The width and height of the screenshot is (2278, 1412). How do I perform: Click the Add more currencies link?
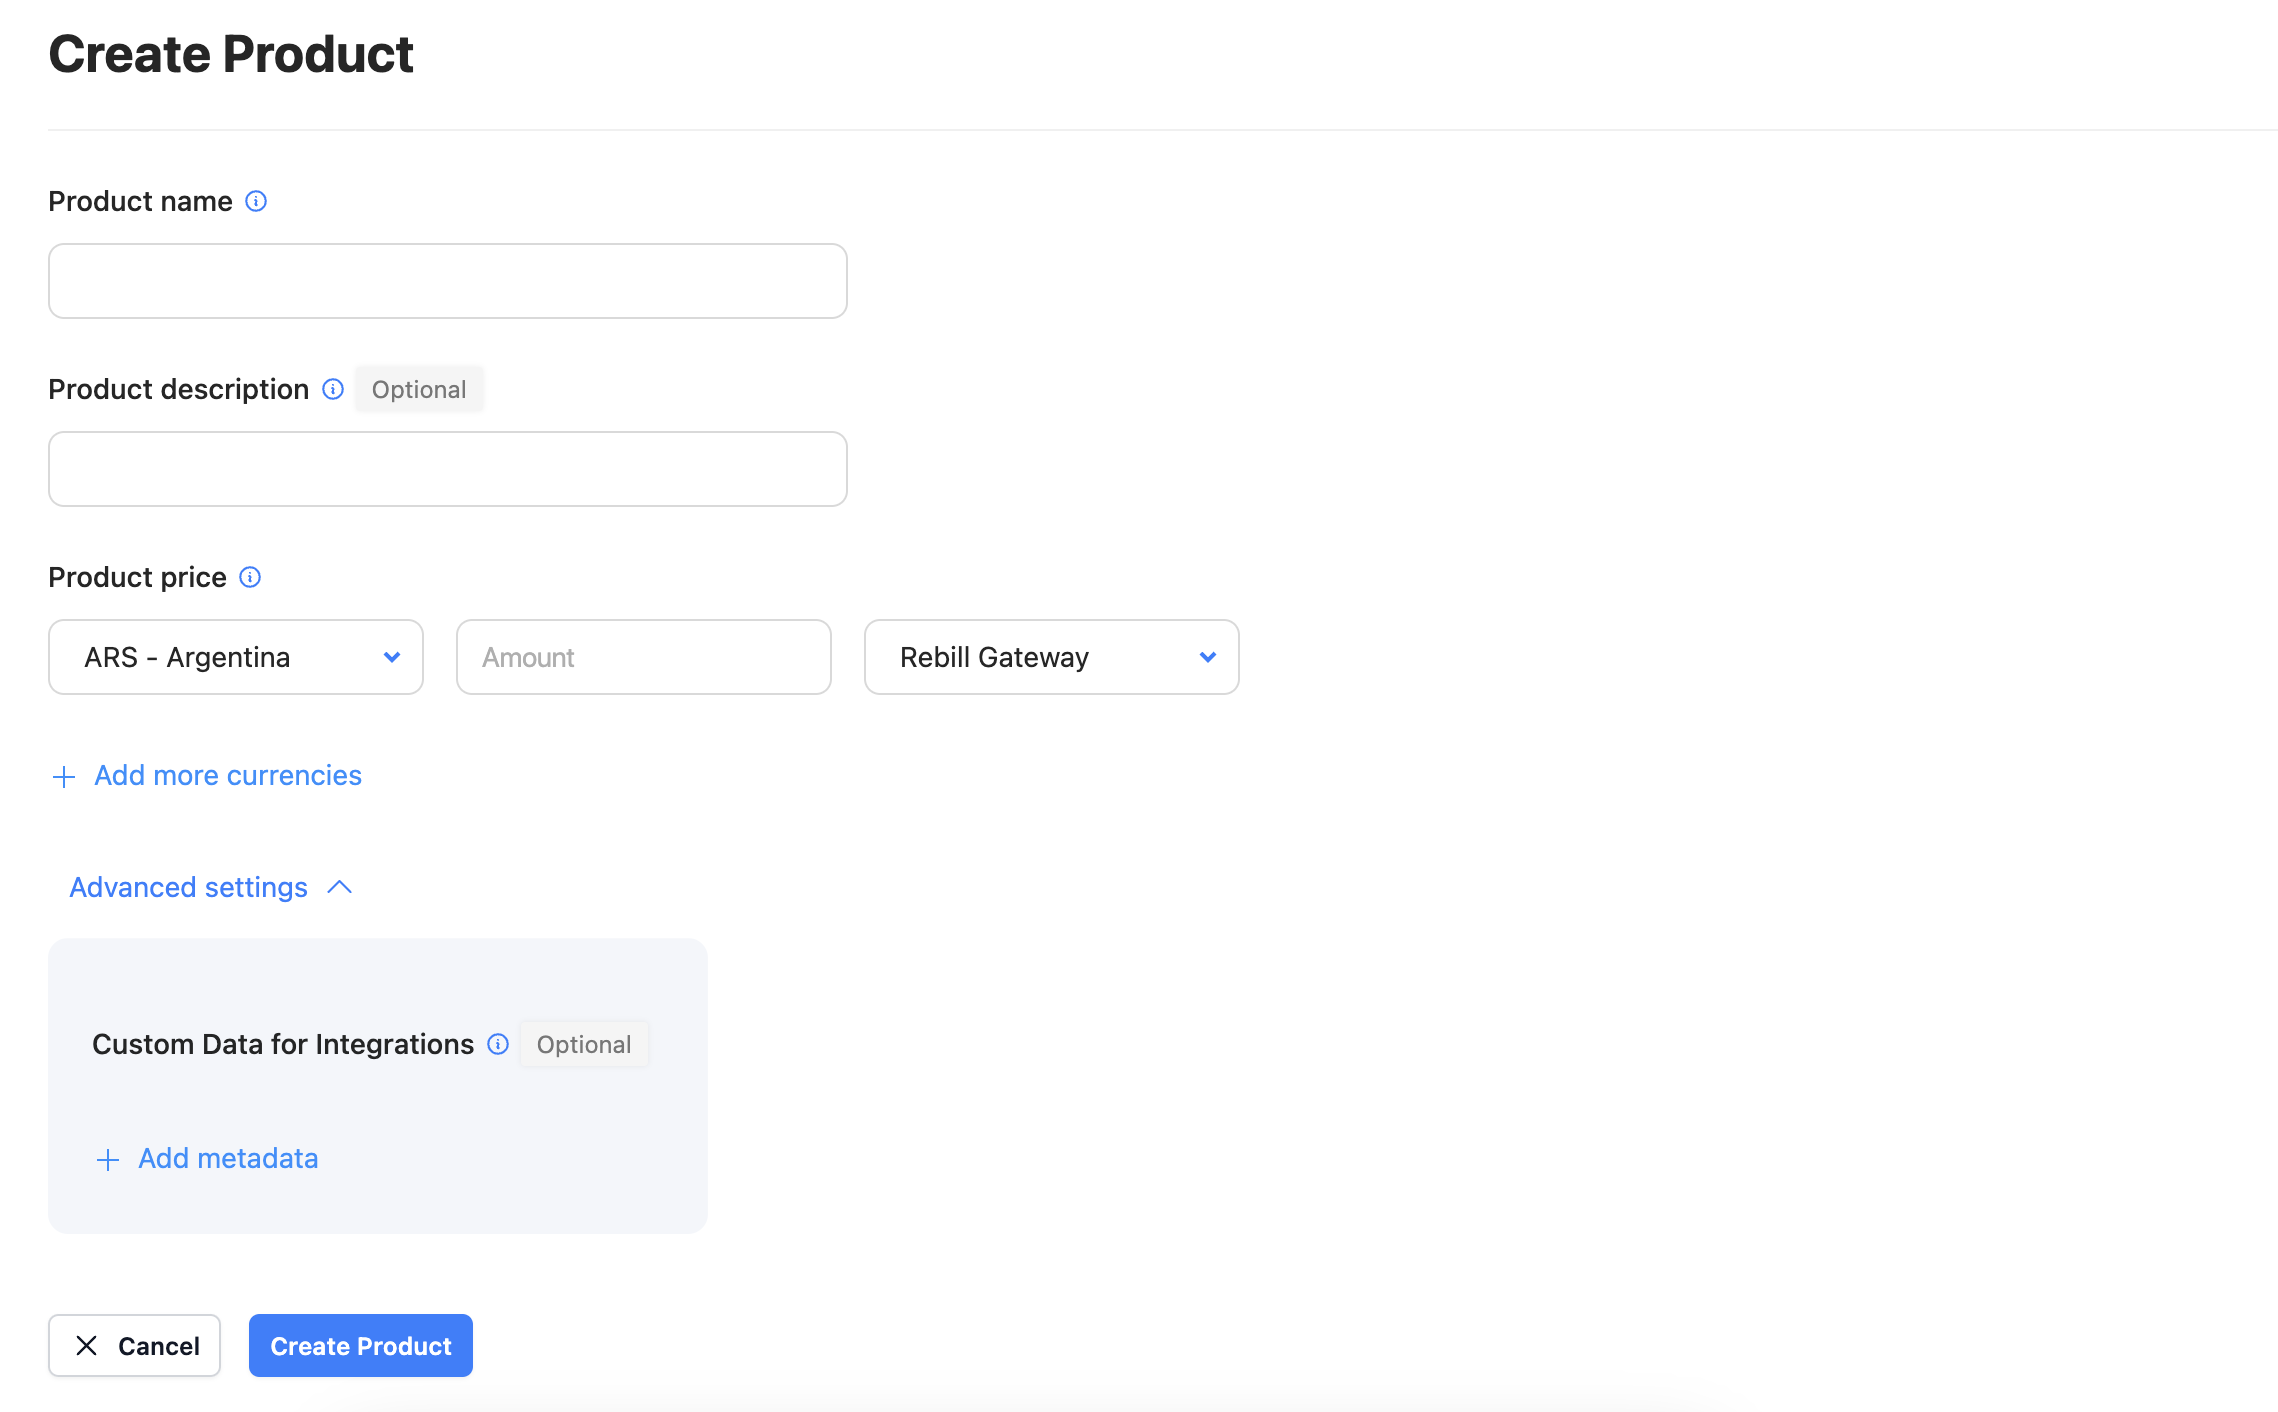pos(227,776)
